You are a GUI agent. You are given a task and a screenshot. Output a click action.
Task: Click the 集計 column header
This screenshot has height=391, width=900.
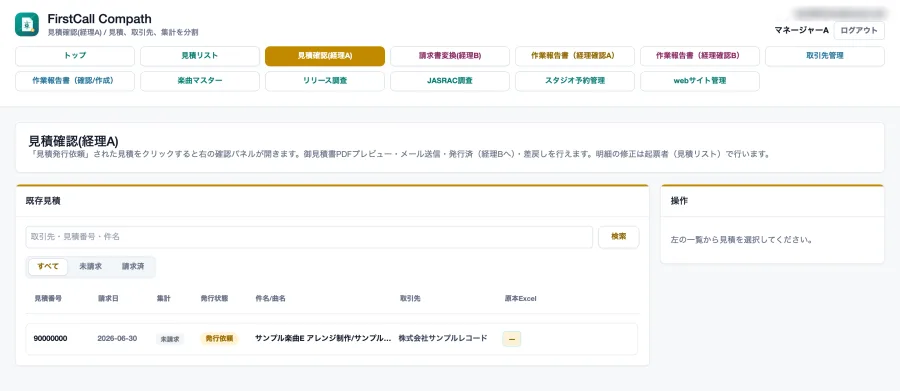(164, 299)
